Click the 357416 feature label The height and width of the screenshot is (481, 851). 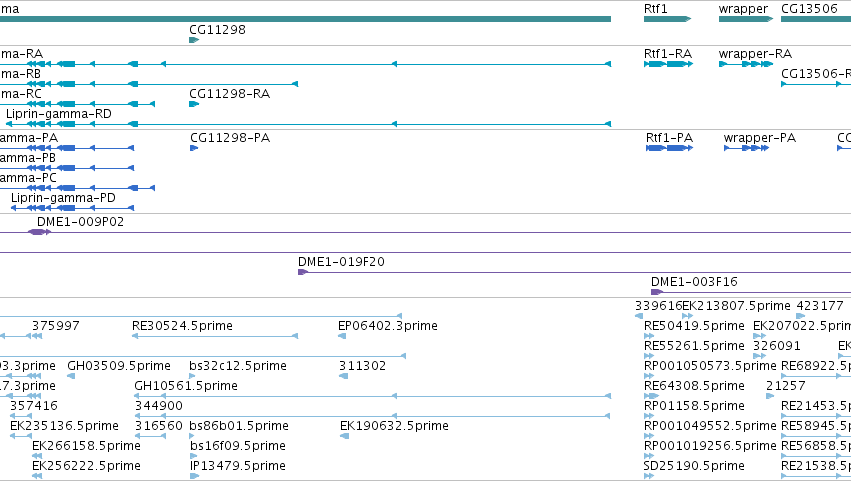[x=33, y=406]
